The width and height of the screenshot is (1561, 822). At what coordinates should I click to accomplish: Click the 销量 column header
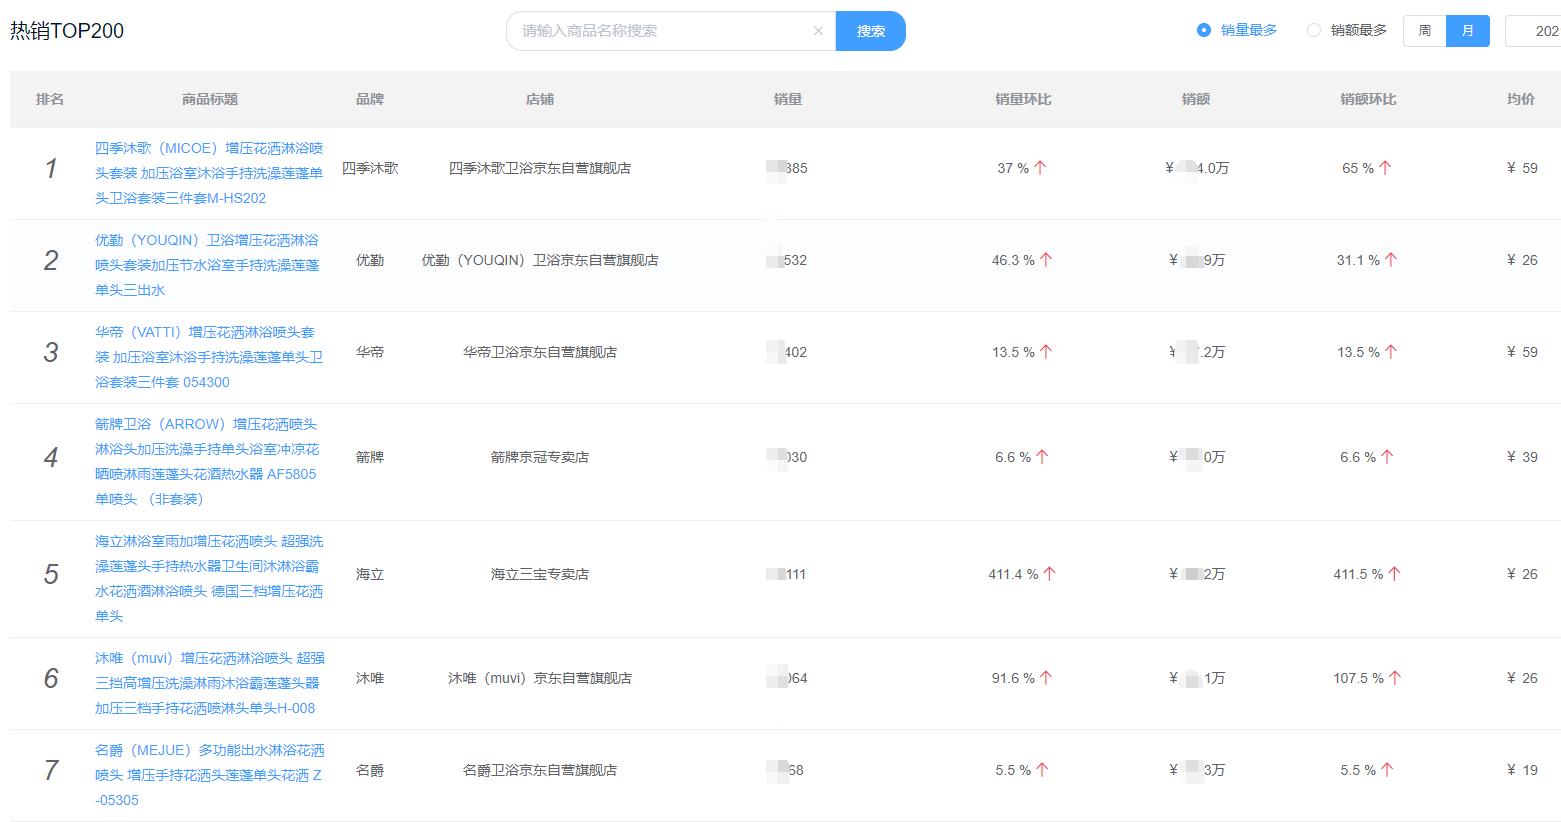(786, 99)
